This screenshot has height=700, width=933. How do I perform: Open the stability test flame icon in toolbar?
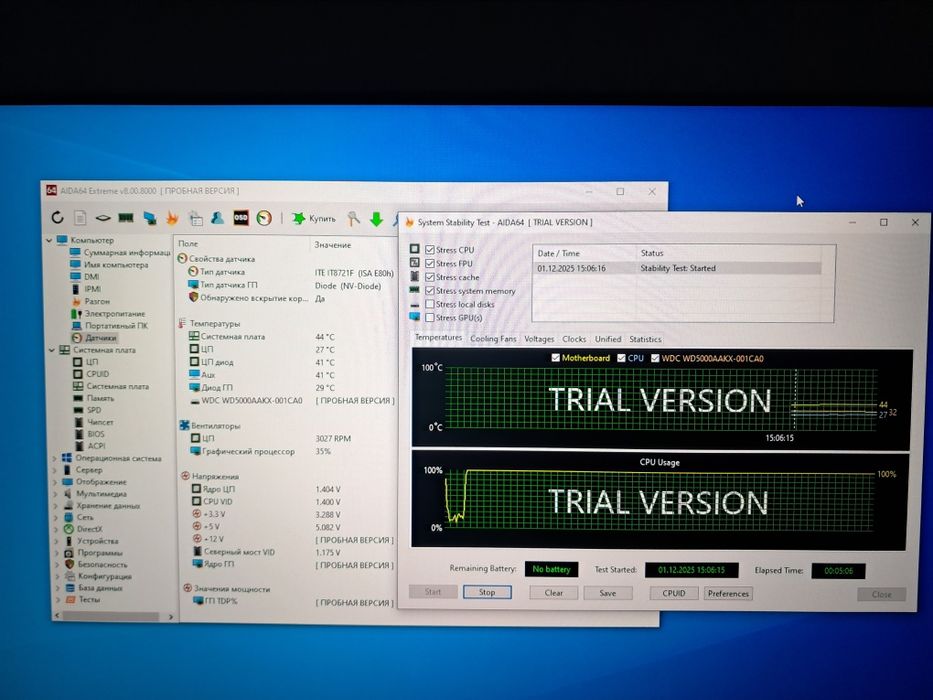(172, 218)
